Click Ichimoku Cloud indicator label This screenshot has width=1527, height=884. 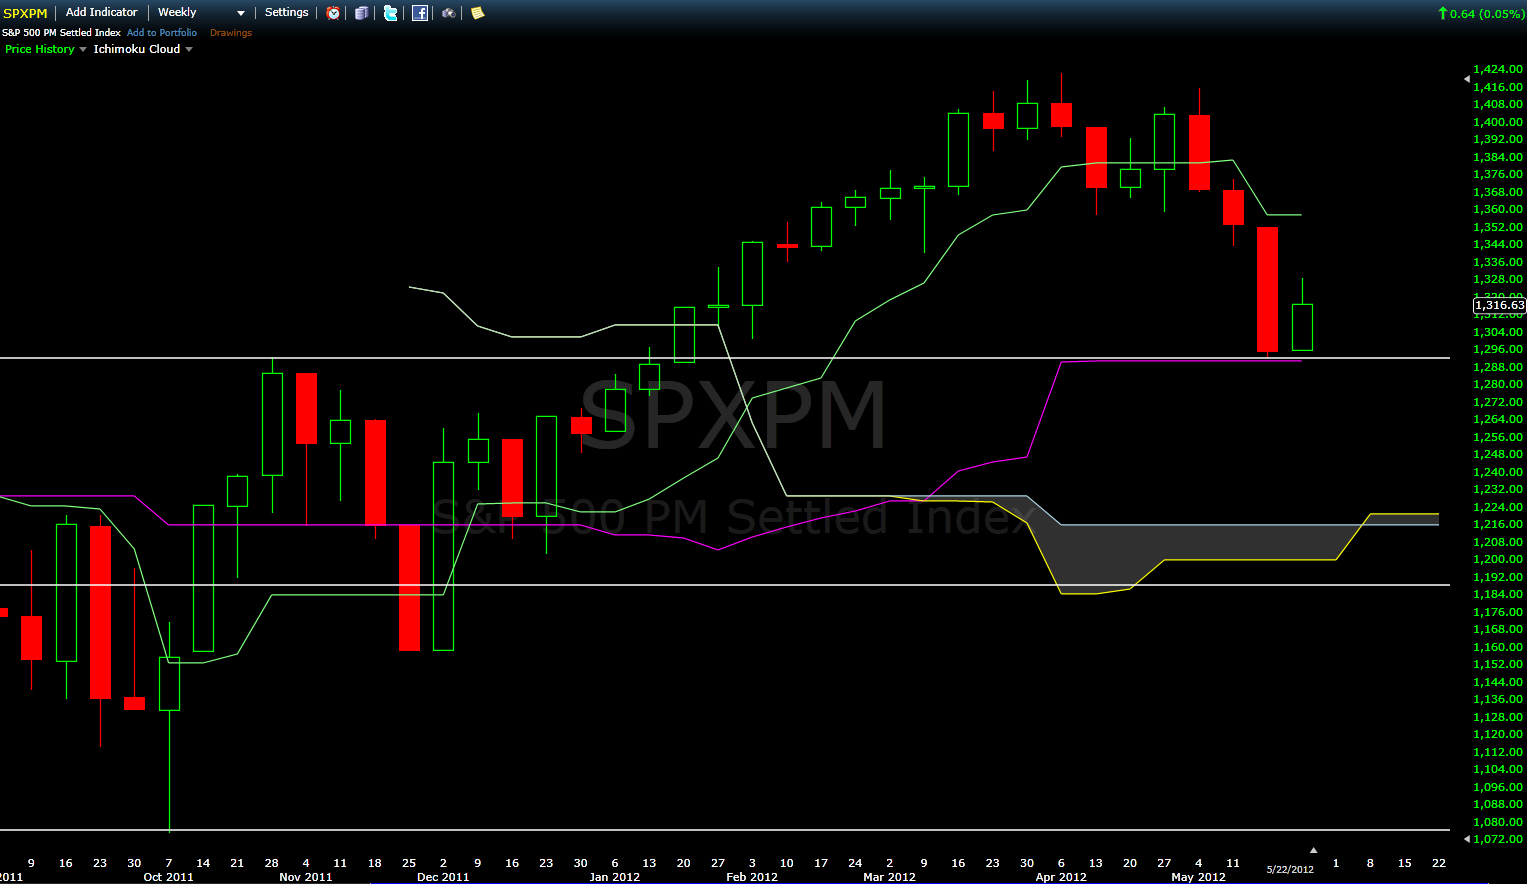pos(137,49)
